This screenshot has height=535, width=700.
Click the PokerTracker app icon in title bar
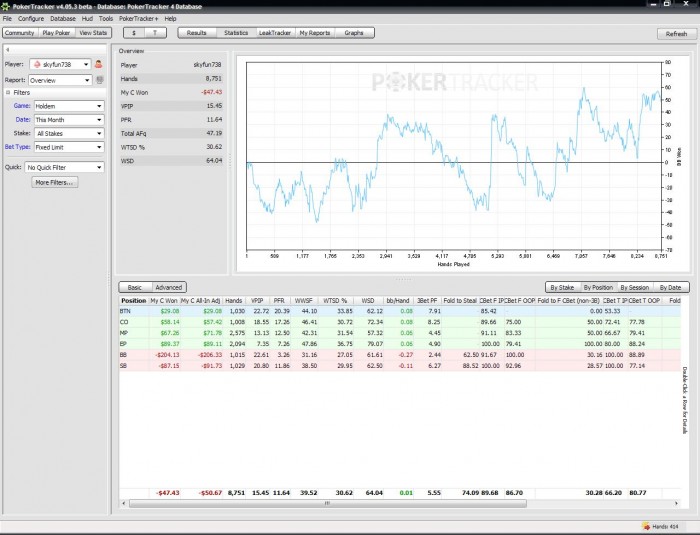5,6
